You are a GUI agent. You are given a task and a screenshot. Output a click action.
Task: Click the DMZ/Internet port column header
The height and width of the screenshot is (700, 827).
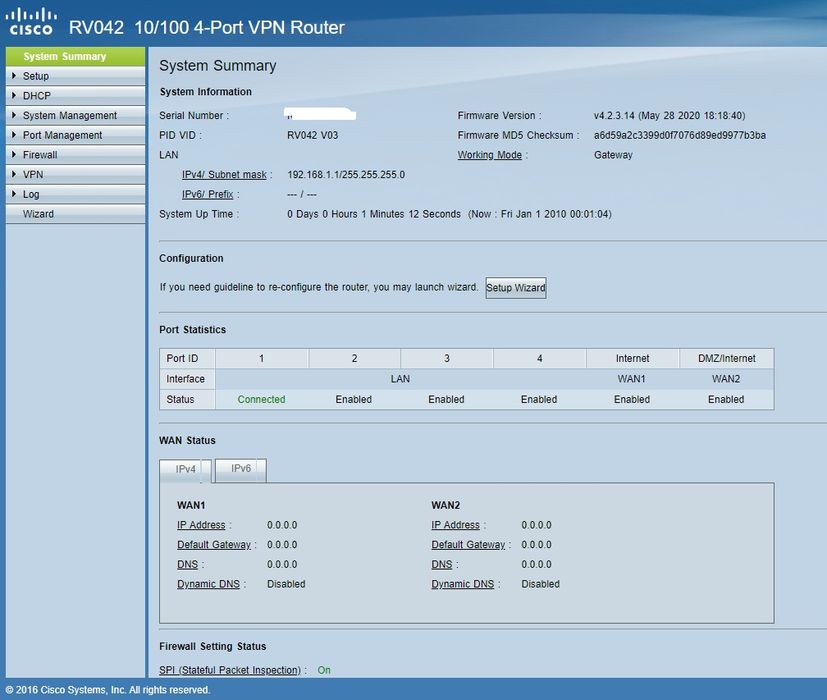[727, 358]
